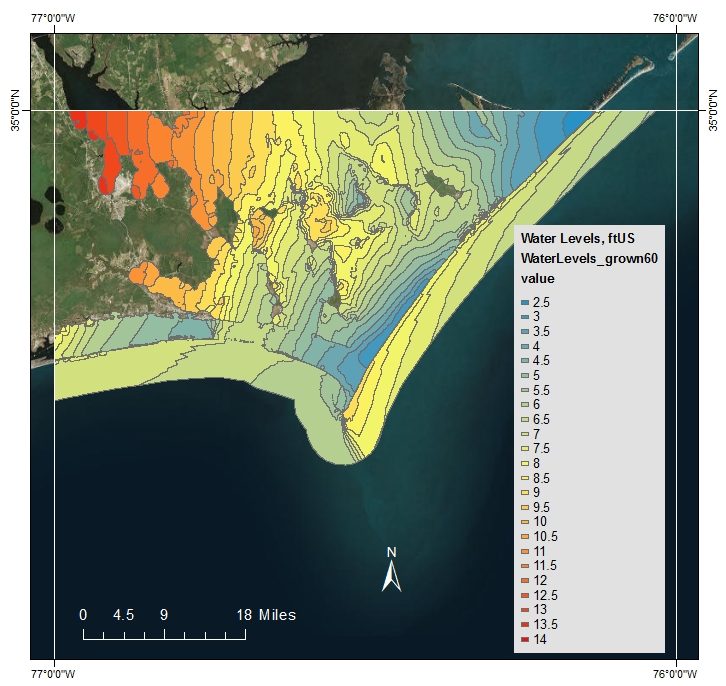The image size is (726, 686).
Task: Select the WaterLevels_grown60 layer name
Action: point(589,258)
